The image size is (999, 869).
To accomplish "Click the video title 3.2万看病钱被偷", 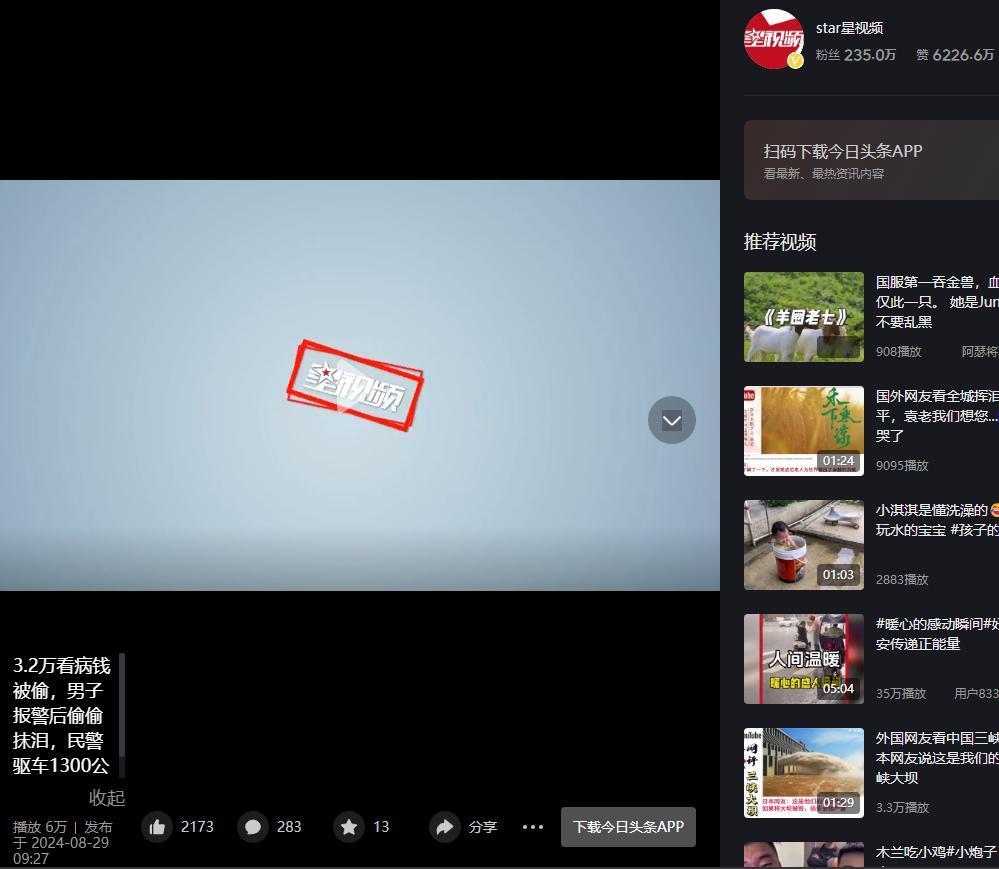I will pyautogui.click(x=61, y=715).
